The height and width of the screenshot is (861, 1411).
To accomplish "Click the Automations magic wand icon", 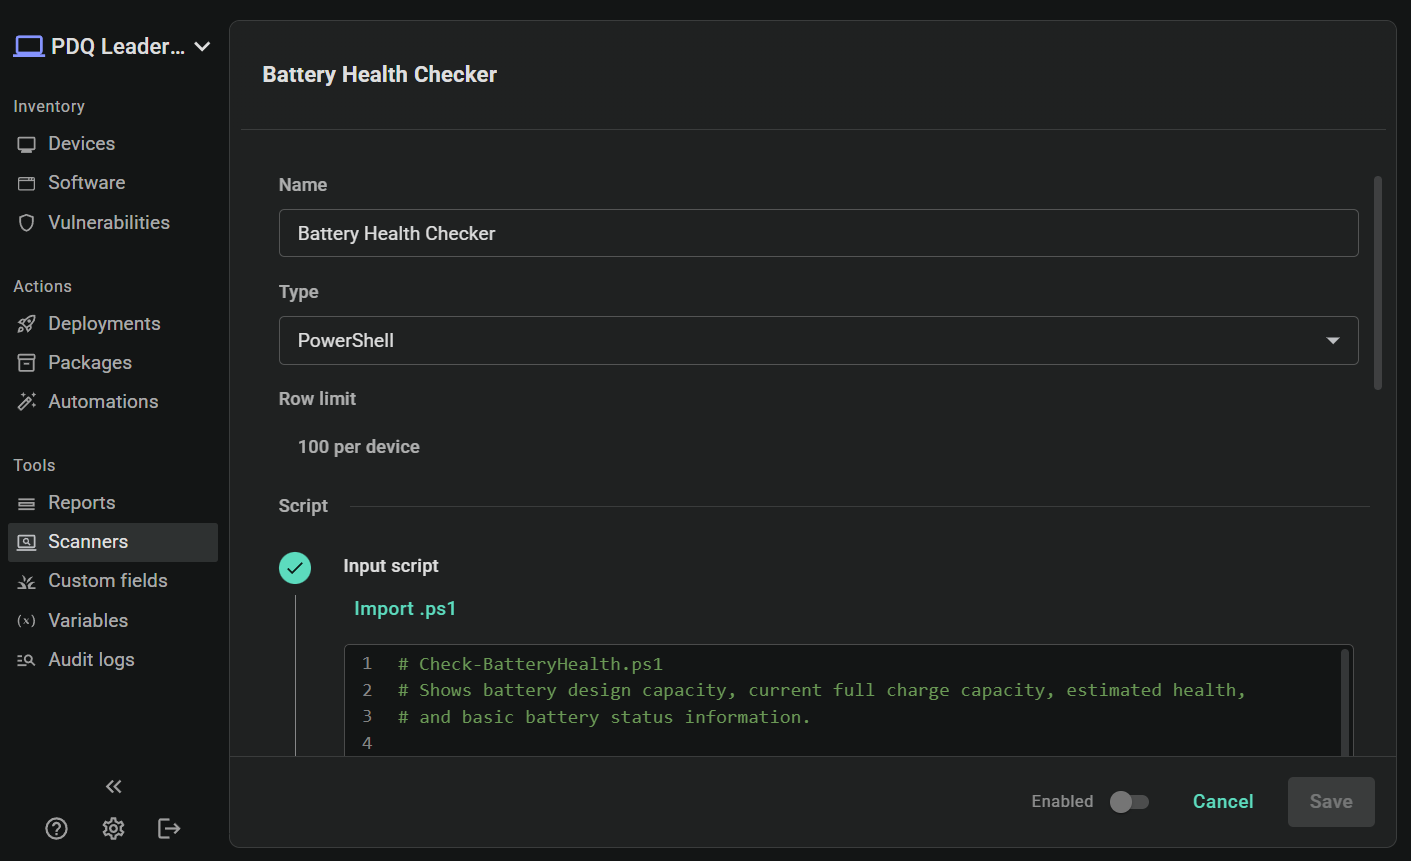I will coord(27,402).
